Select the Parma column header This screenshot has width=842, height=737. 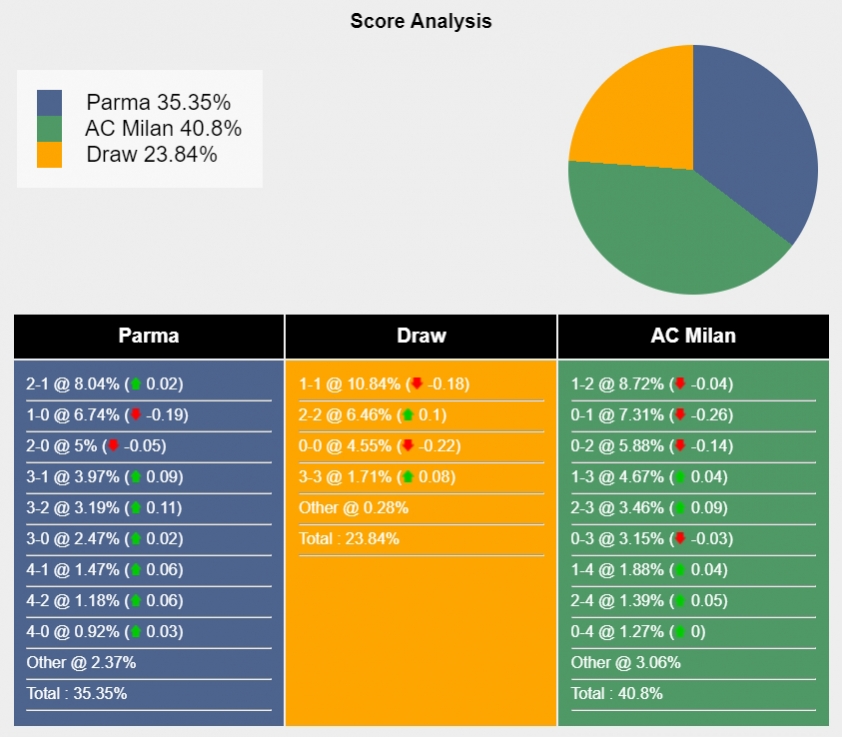tap(149, 336)
